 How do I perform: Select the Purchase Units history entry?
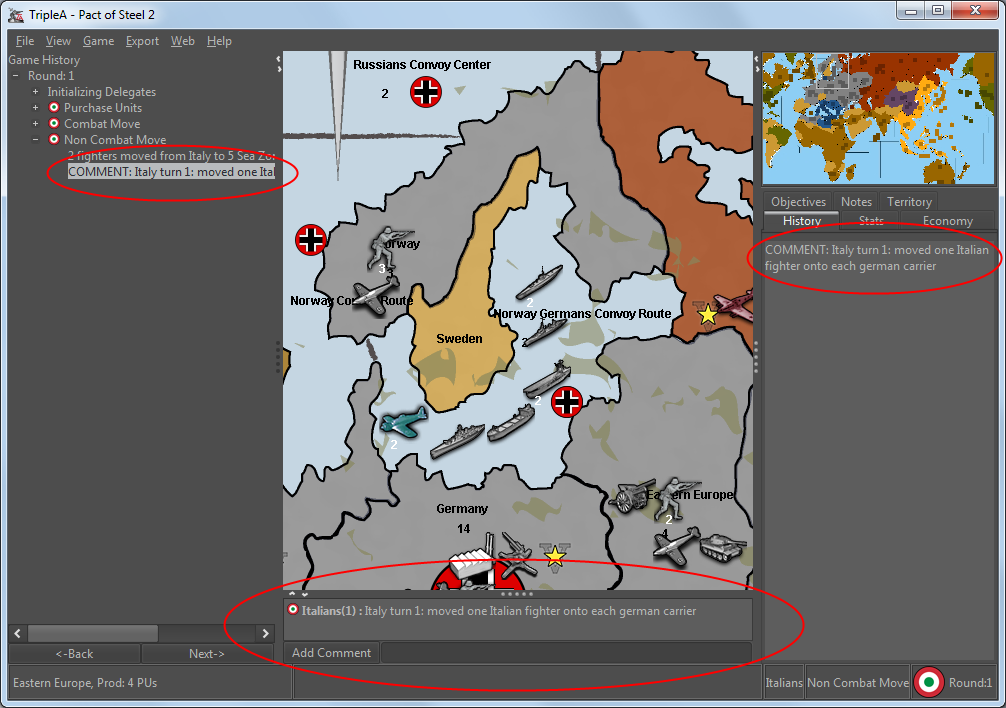[103, 108]
